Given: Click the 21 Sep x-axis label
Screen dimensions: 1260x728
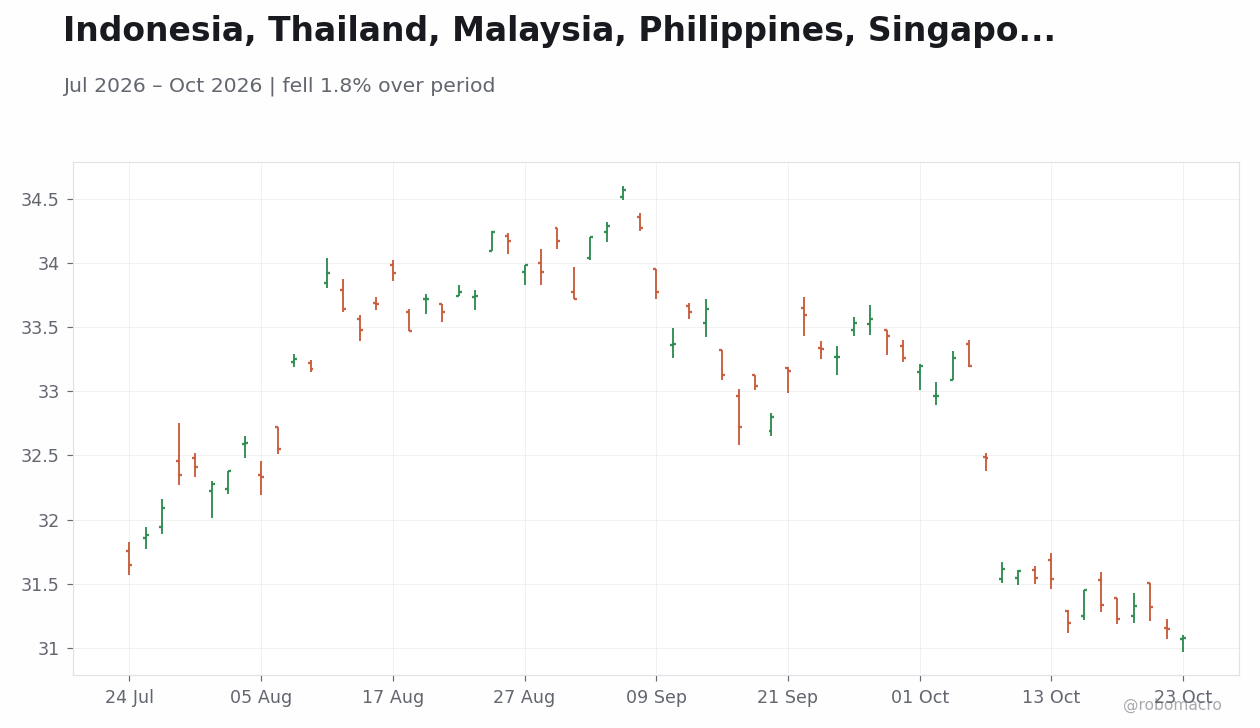Looking at the screenshot, I should tap(788, 698).
